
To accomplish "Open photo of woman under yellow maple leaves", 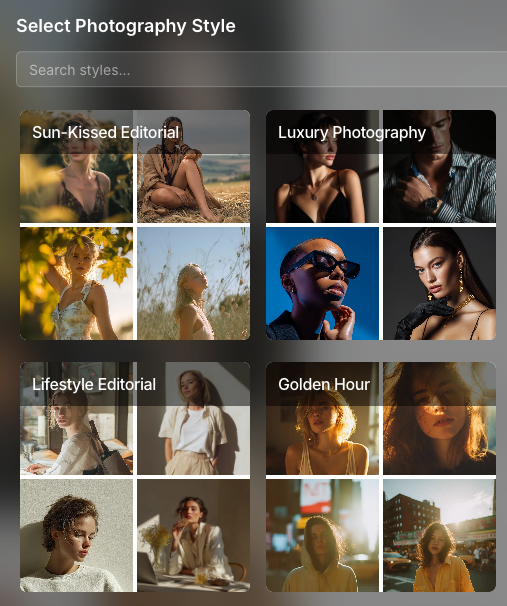I will pos(76,284).
